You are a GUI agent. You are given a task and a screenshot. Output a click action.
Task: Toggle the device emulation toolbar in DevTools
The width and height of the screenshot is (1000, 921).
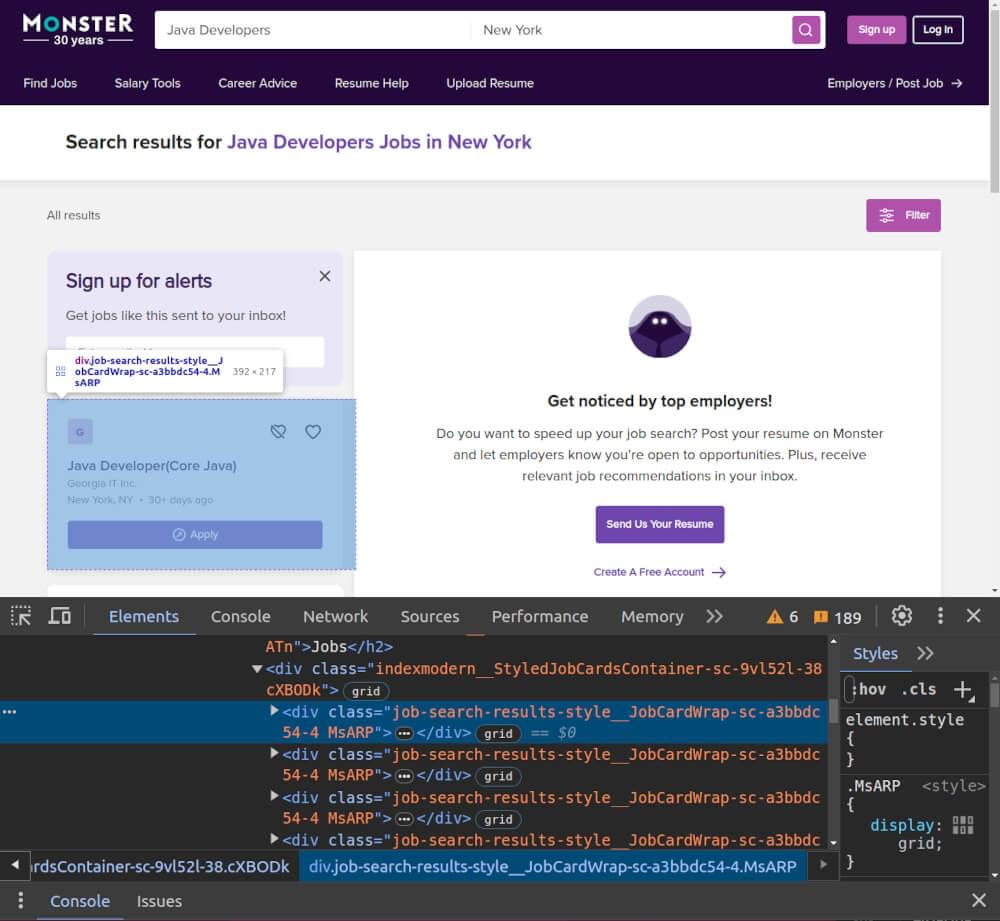(x=59, y=616)
